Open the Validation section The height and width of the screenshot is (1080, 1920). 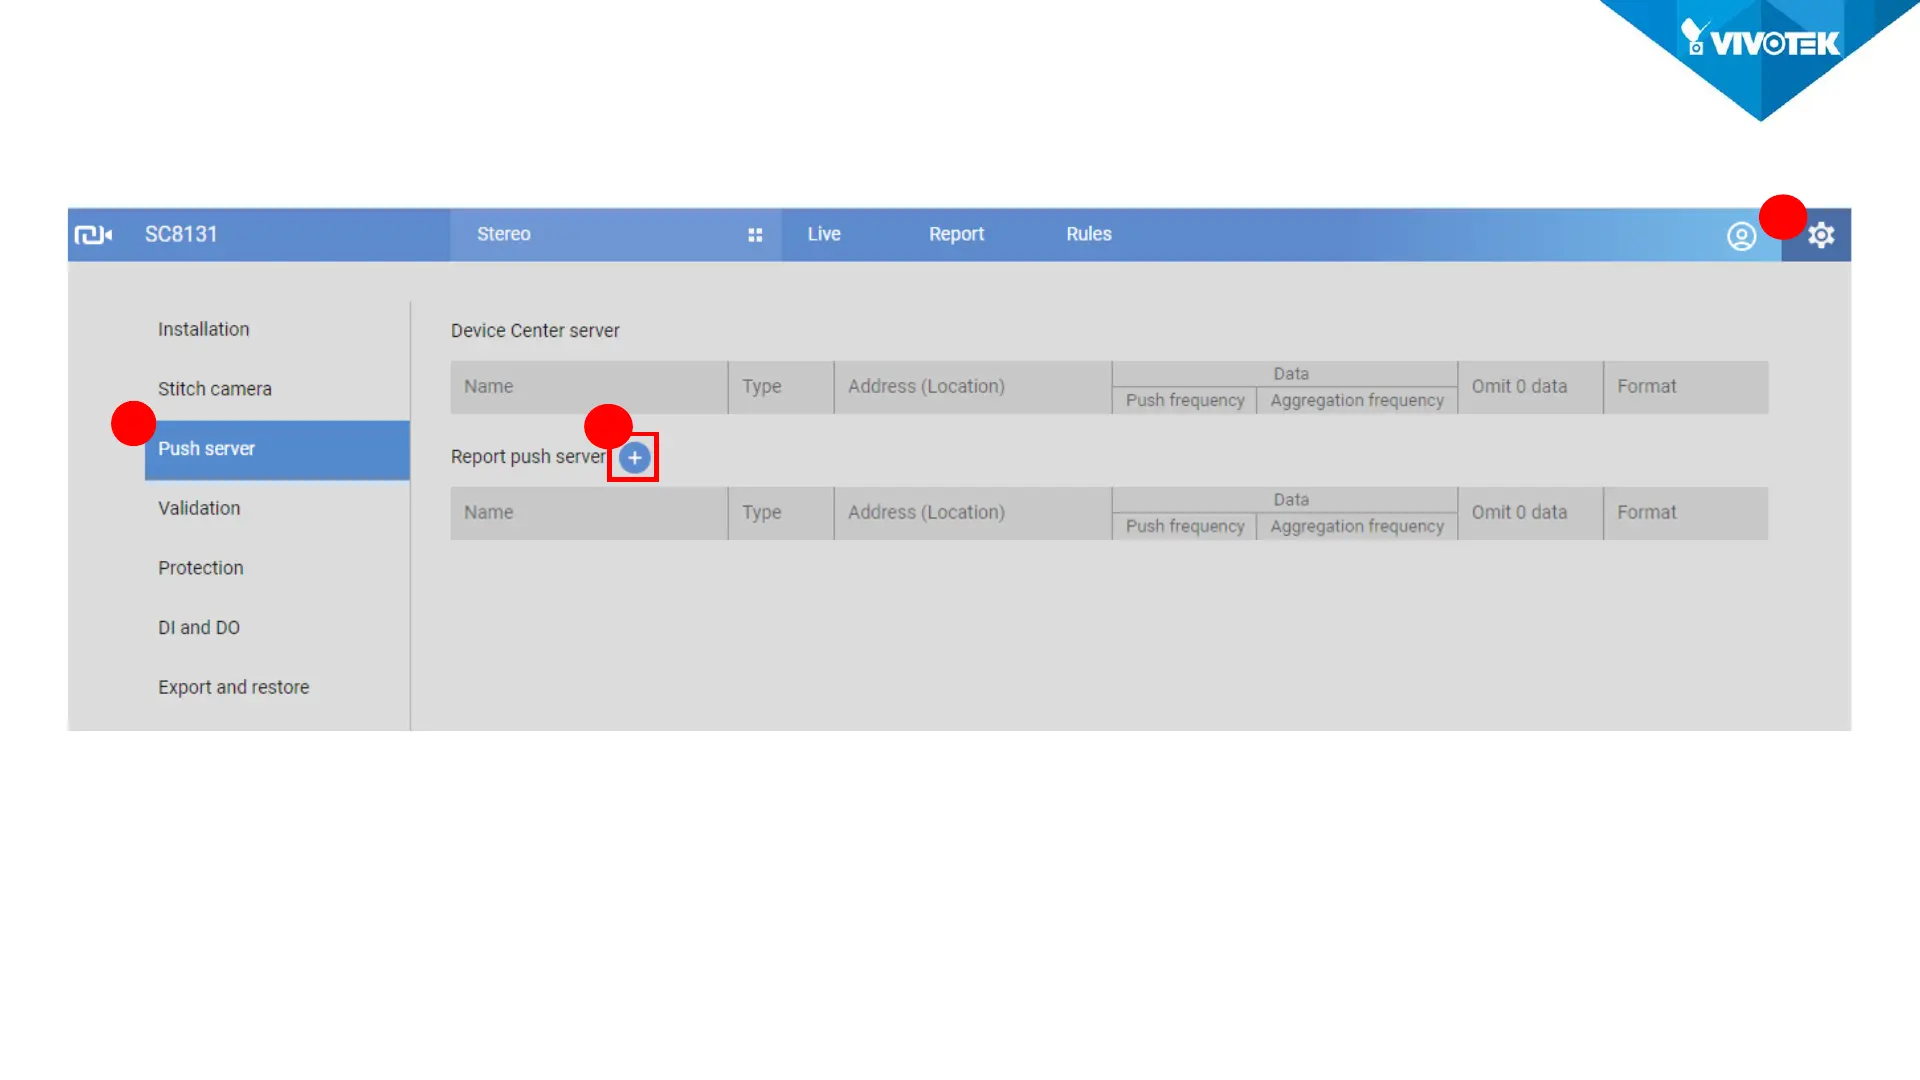(x=199, y=508)
